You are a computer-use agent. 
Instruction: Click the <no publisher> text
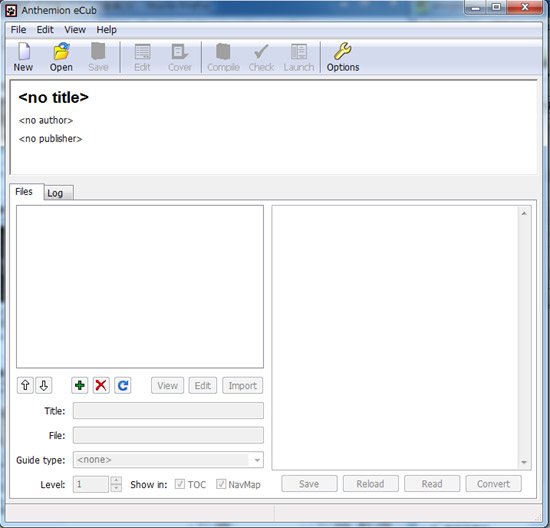point(51,139)
